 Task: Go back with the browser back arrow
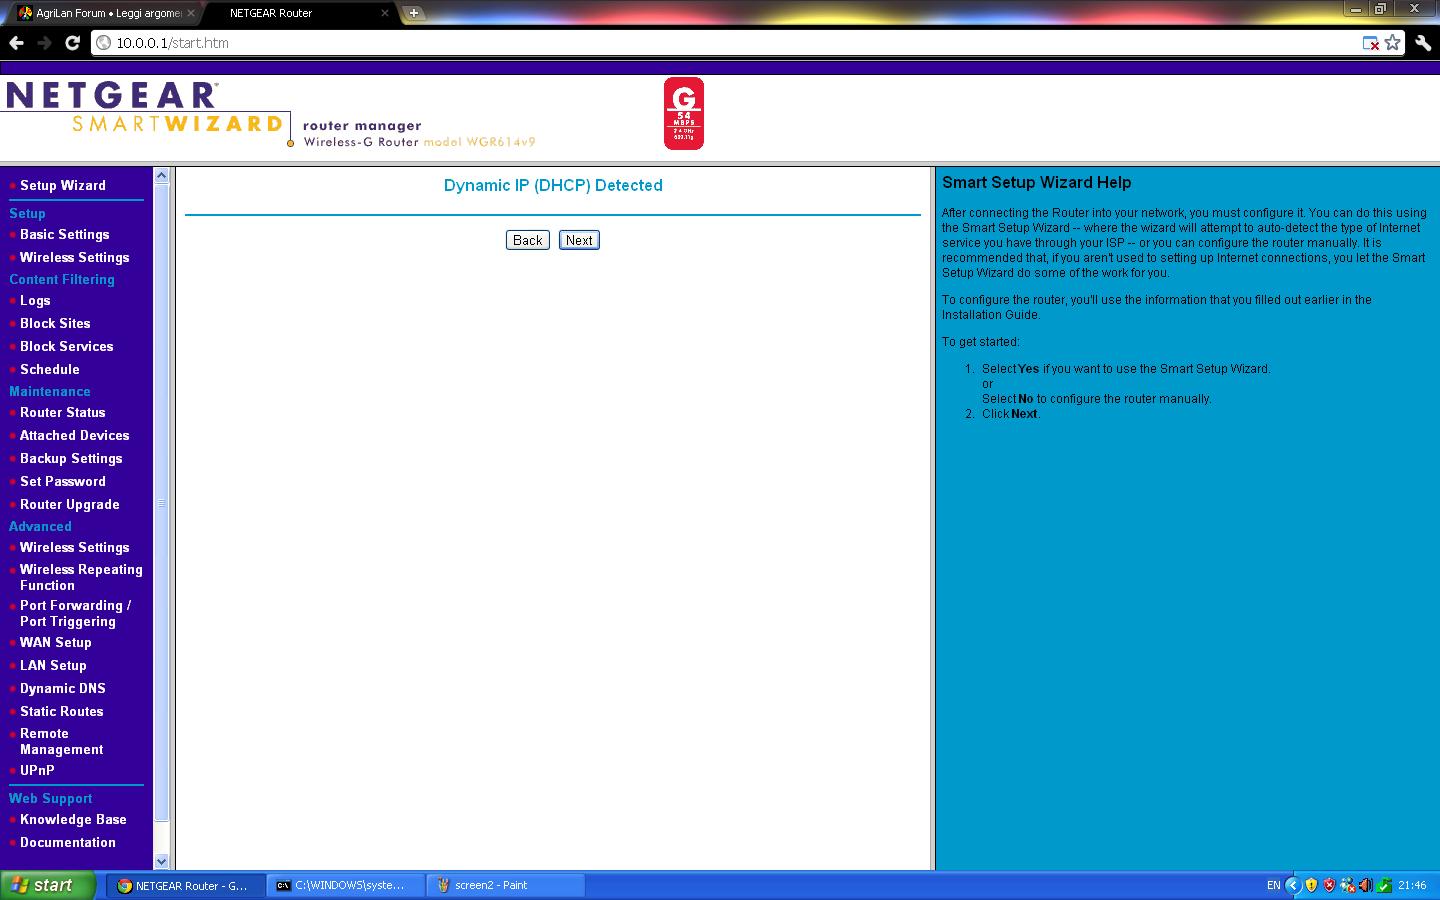[x=16, y=43]
